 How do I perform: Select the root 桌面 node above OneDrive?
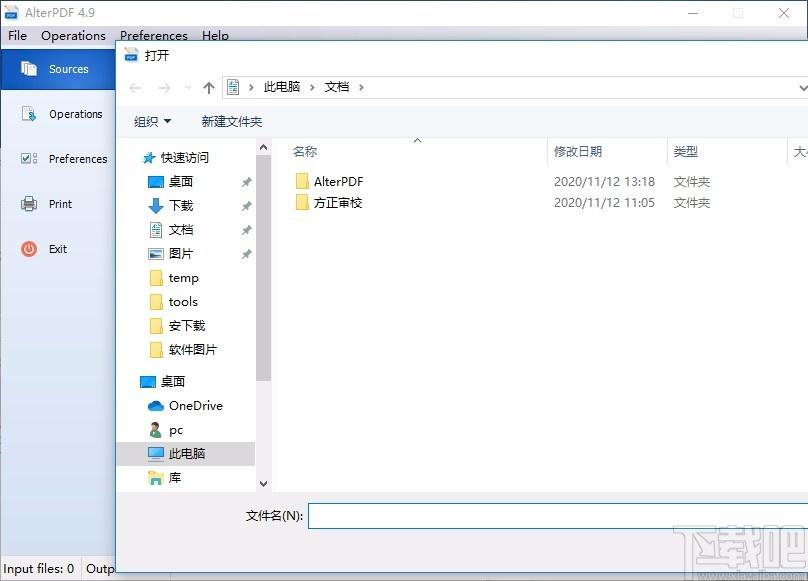pos(173,381)
